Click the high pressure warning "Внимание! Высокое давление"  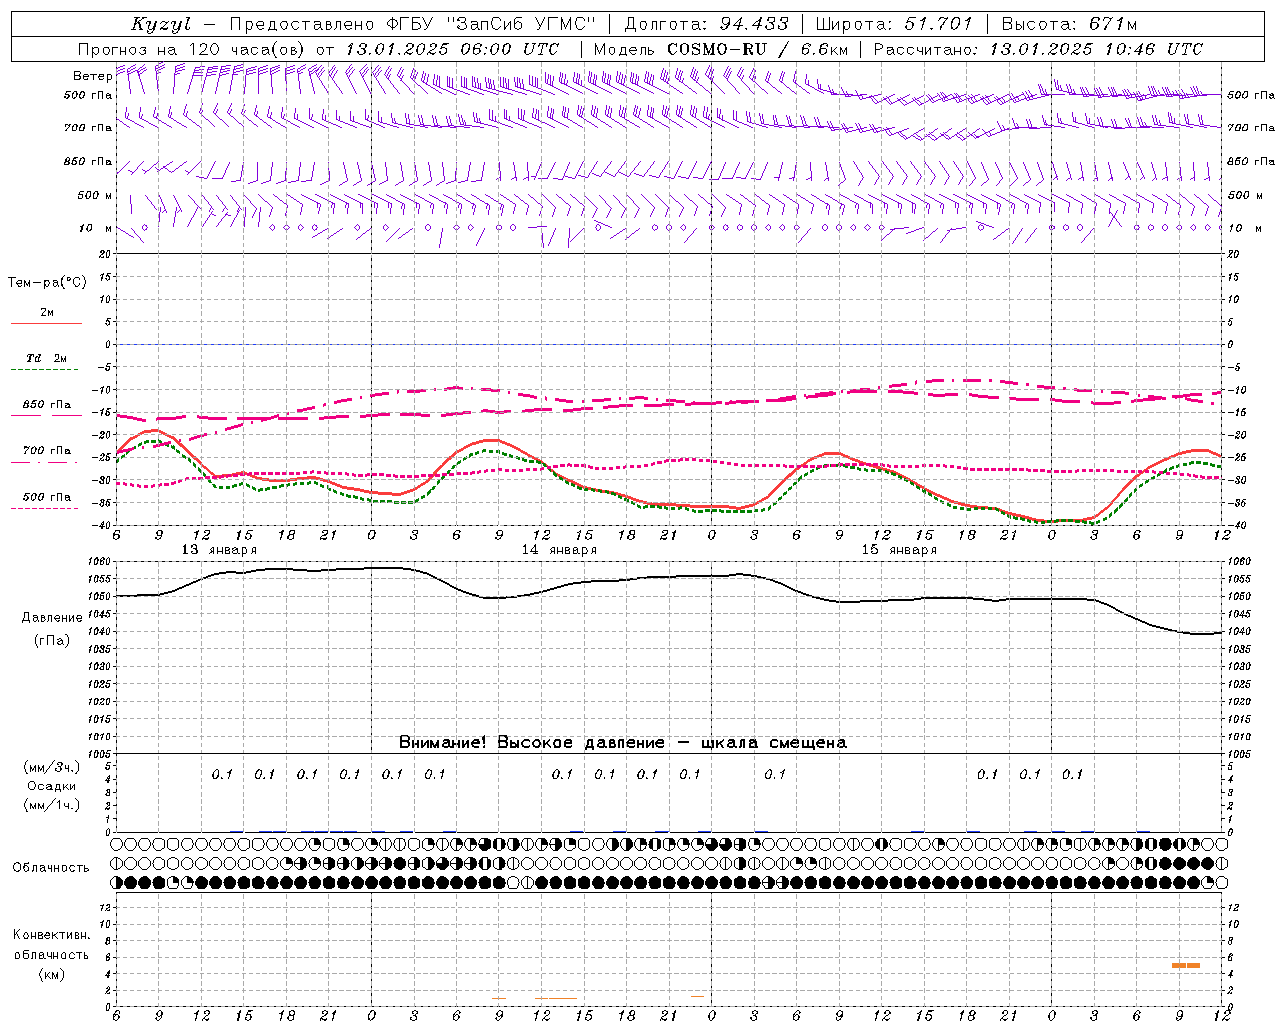click(x=531, y=743)
